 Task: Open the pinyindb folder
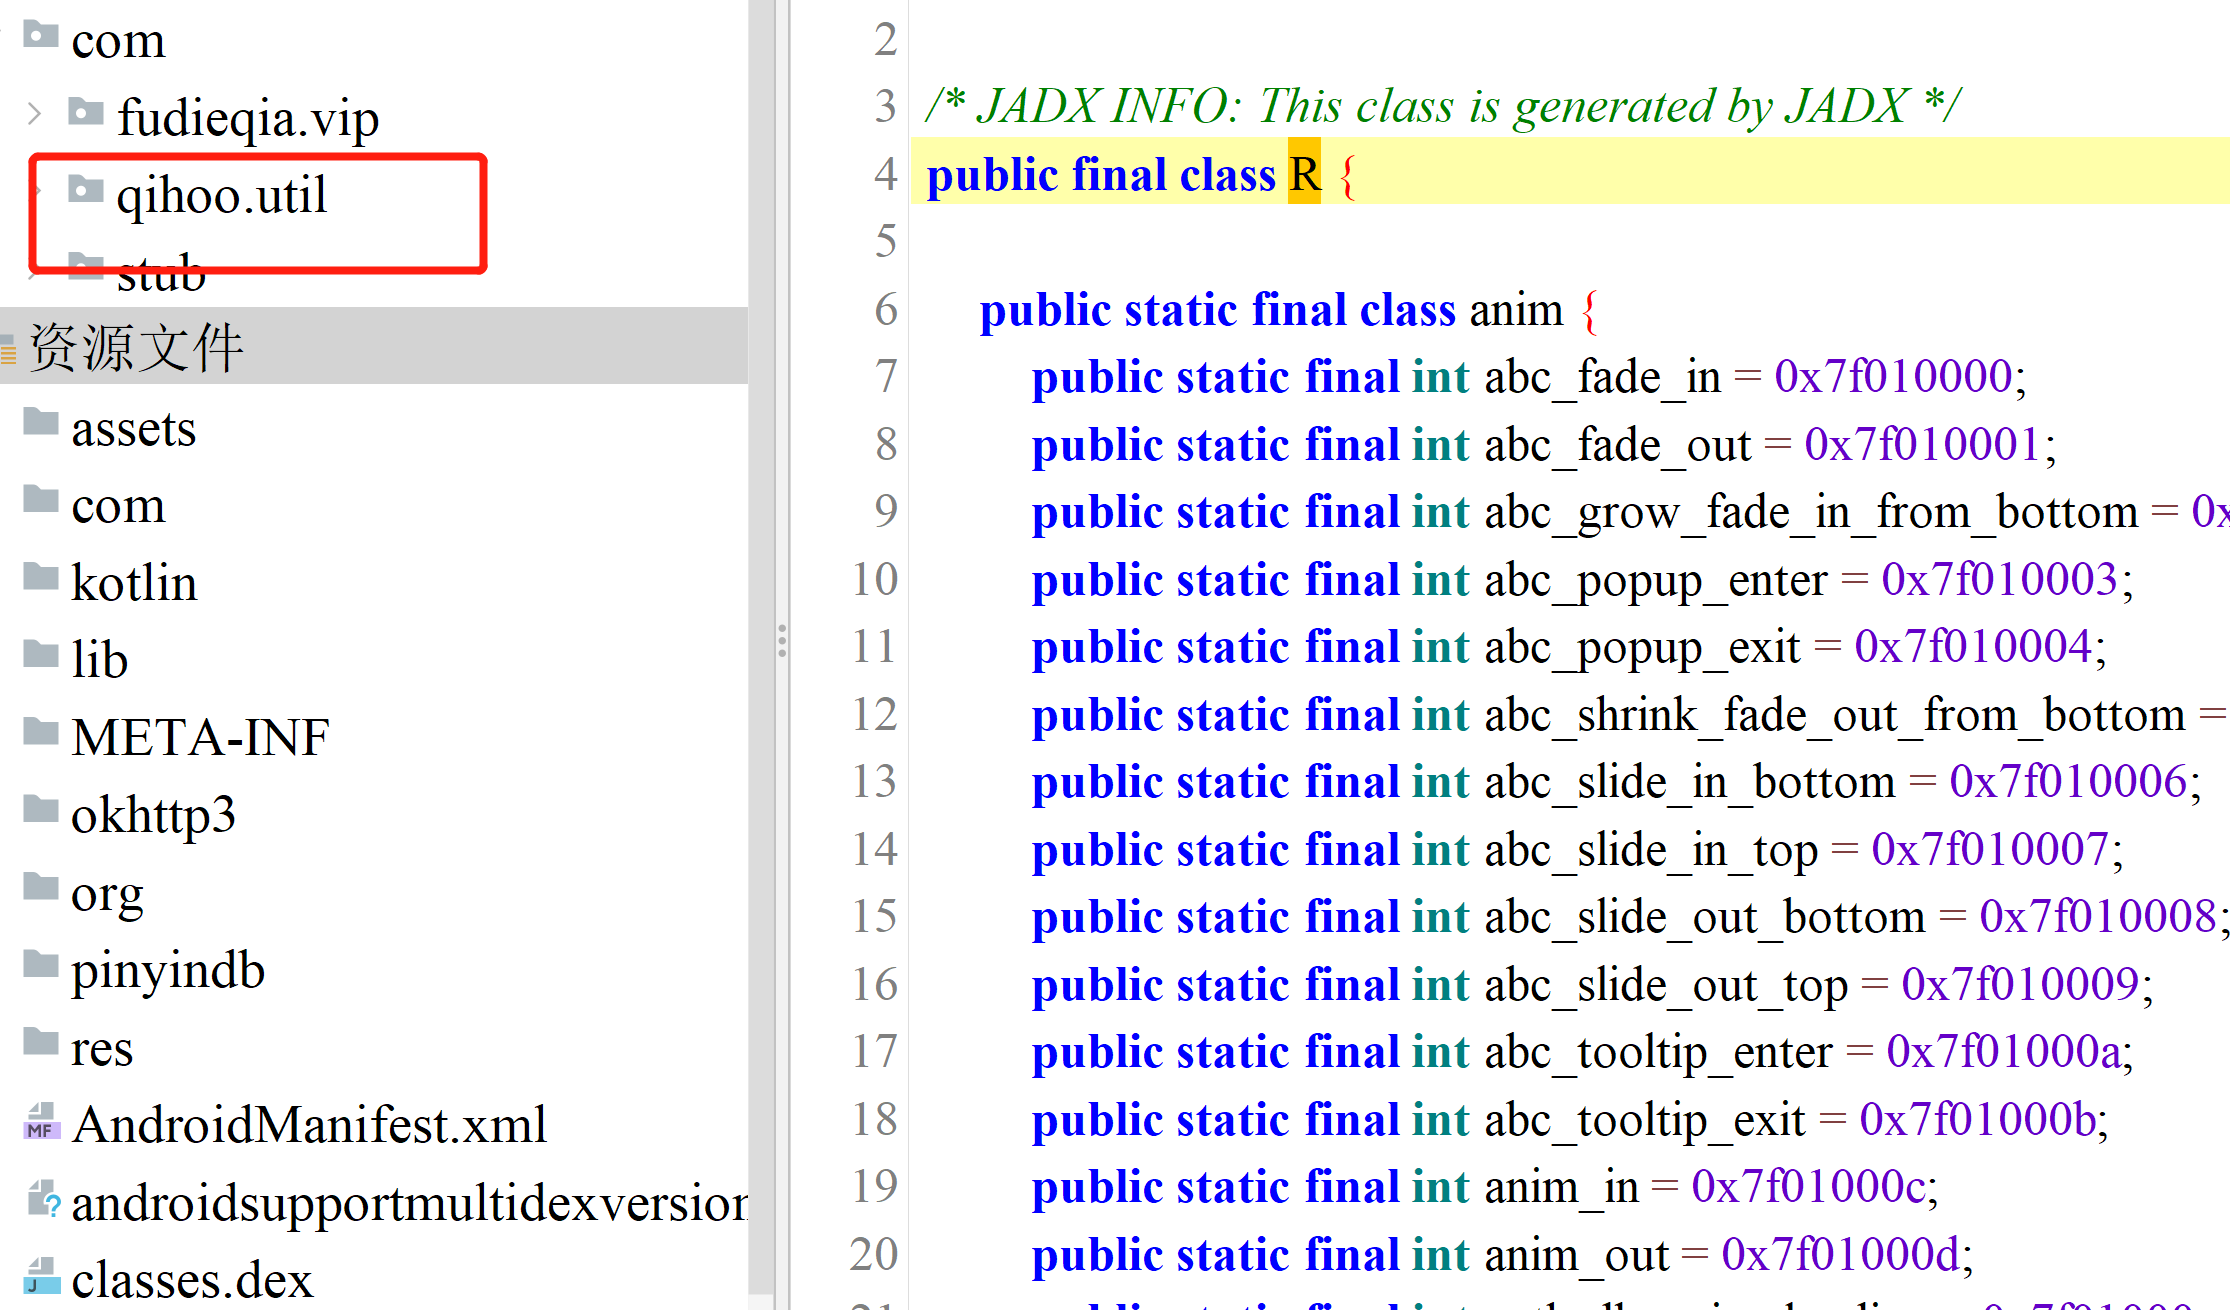[168, 971]
